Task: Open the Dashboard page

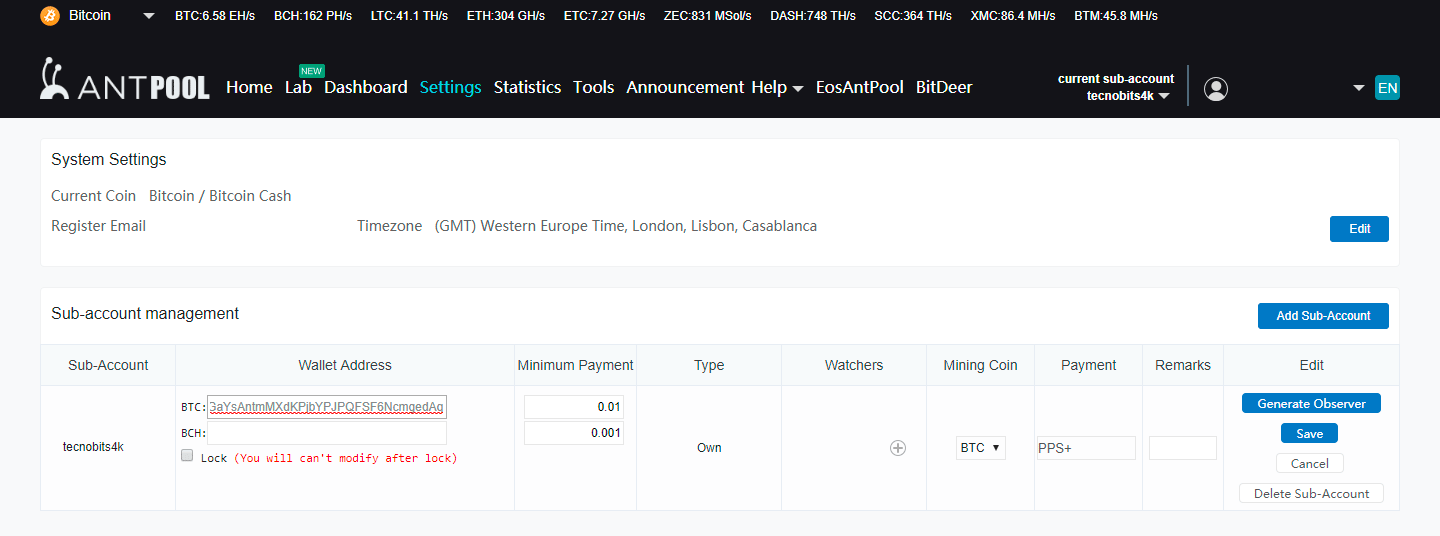Action: pos(366,87)
